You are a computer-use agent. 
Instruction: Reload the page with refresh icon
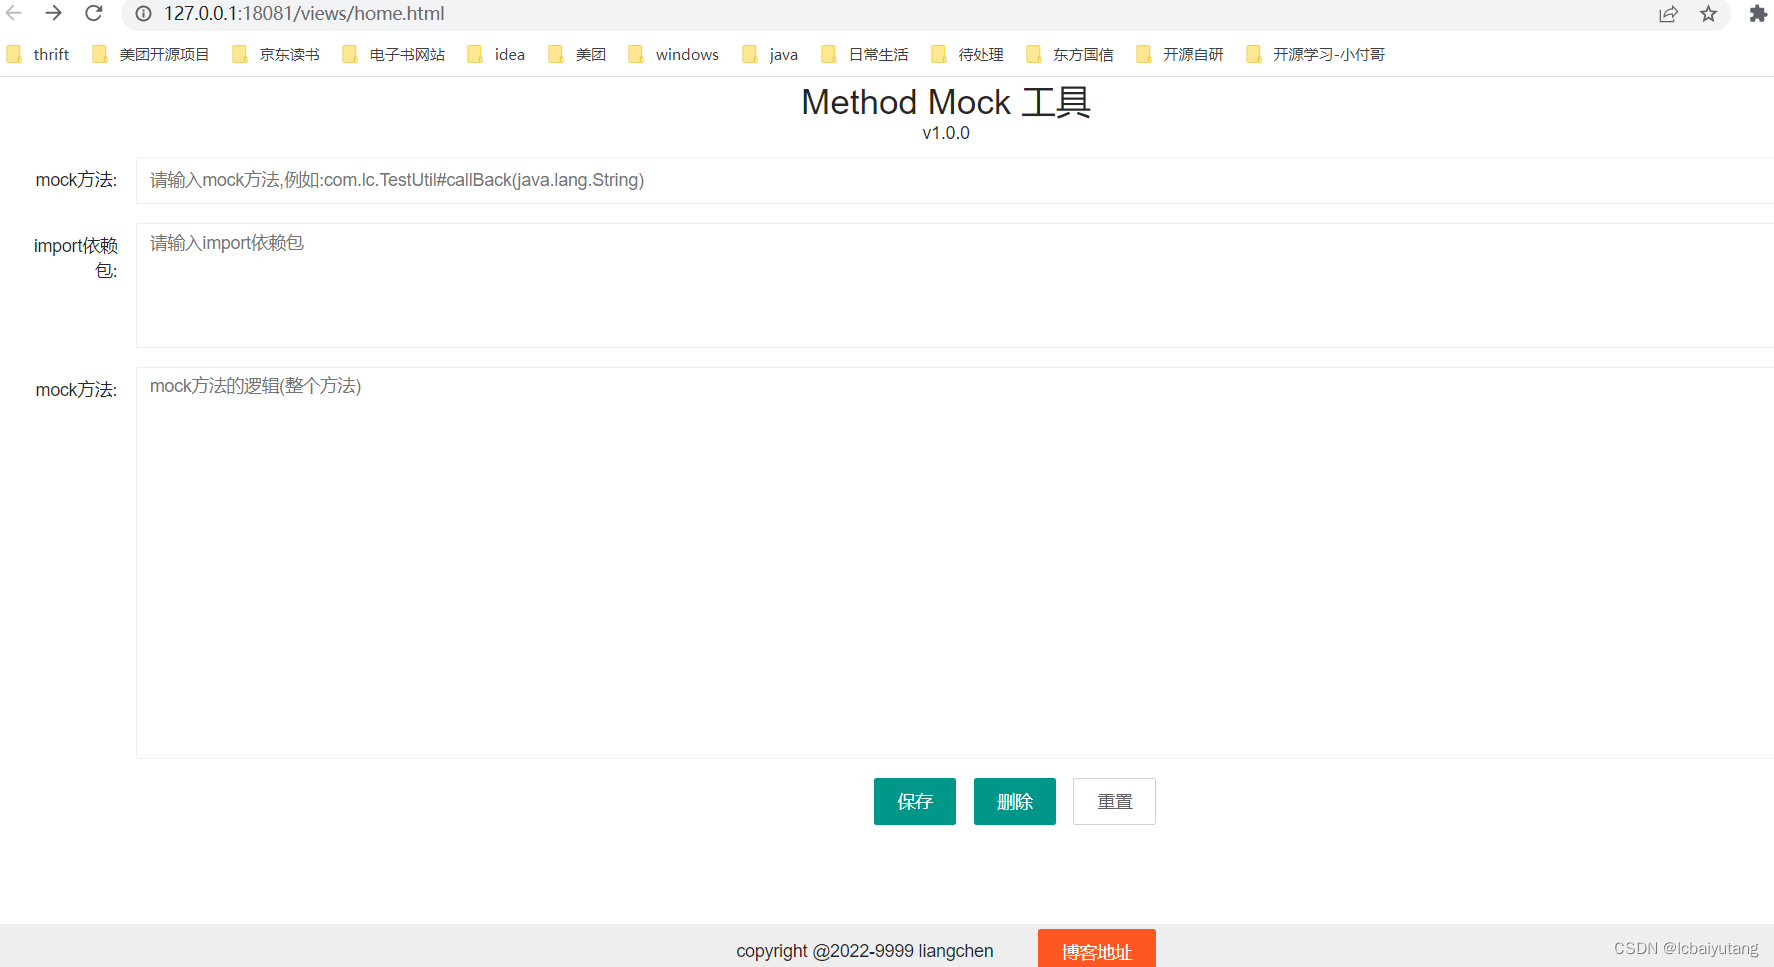tap(94, 13)
